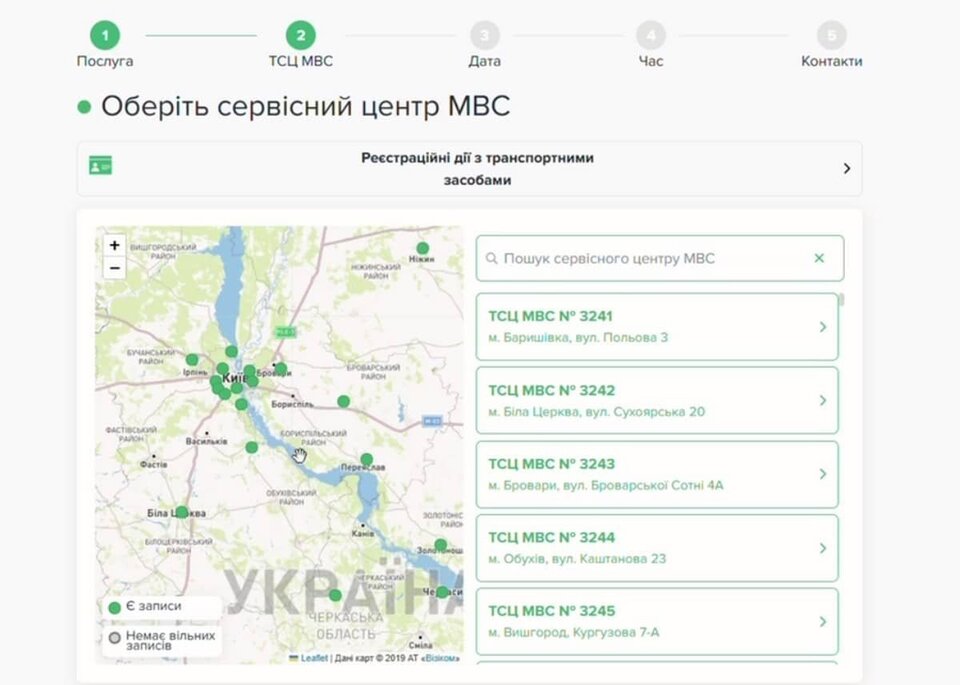960x685 pixels.
Task: Clear the service center search field
Action: pyautogui.click(x=819, y=258)
